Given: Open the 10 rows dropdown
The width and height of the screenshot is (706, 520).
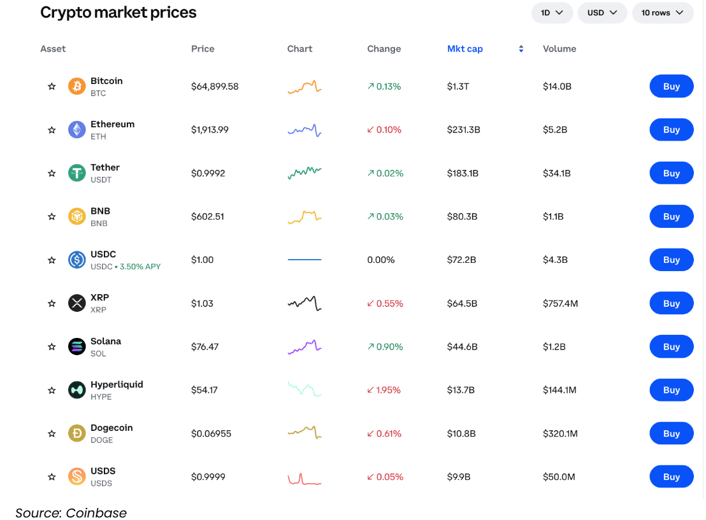Looking at the screenshot, I should (x=662, y=13).
